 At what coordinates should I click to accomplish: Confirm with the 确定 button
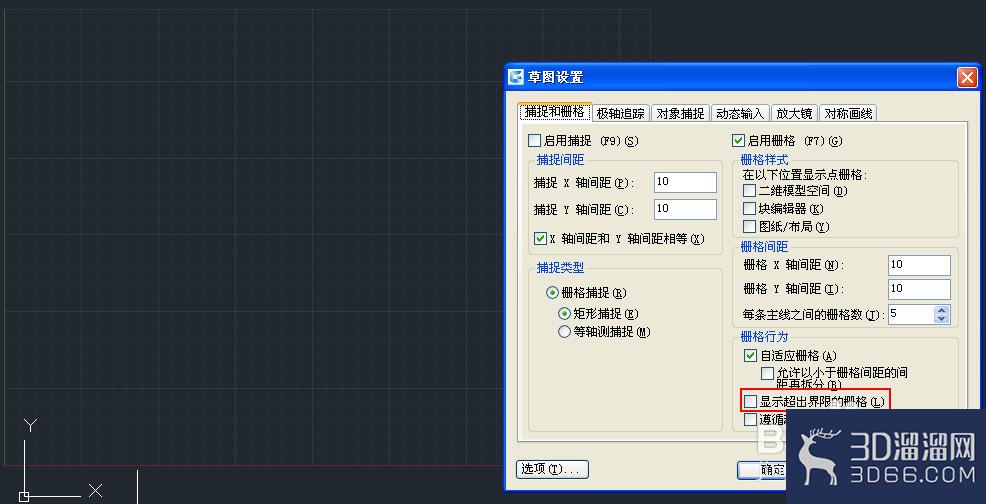point(762,469)
